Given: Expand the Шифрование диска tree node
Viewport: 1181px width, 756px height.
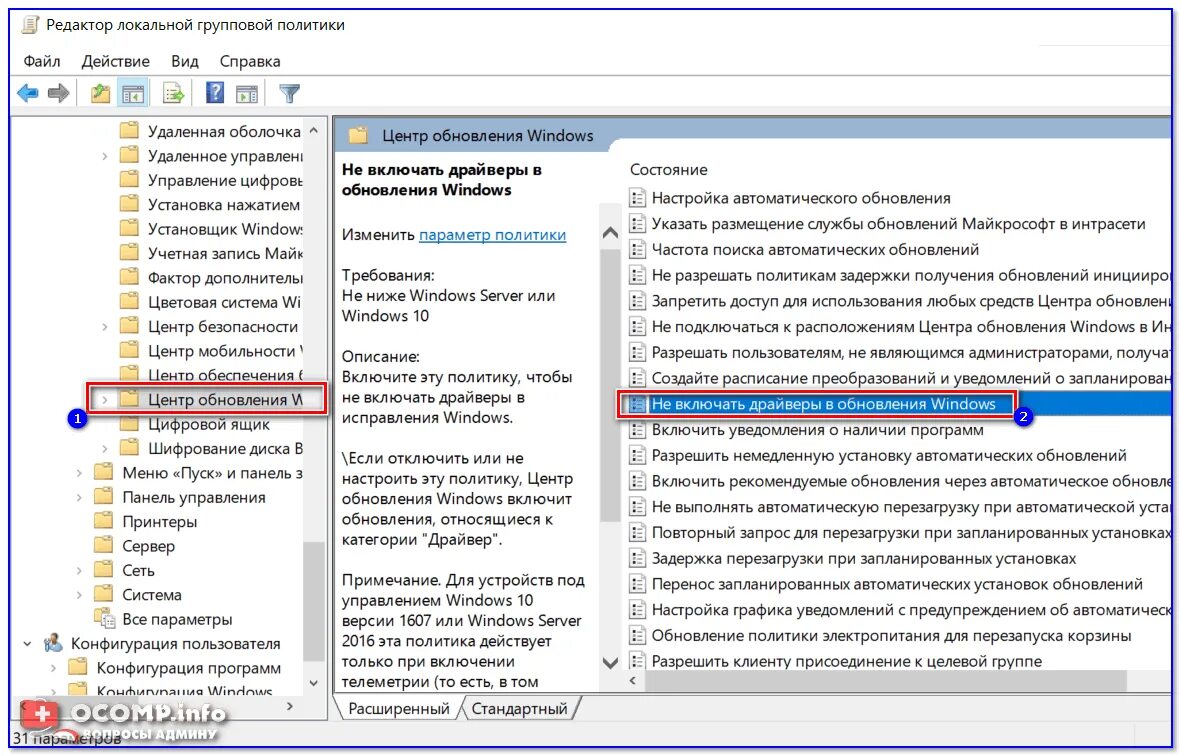Looking at the screenshot, I should [105, 449].
